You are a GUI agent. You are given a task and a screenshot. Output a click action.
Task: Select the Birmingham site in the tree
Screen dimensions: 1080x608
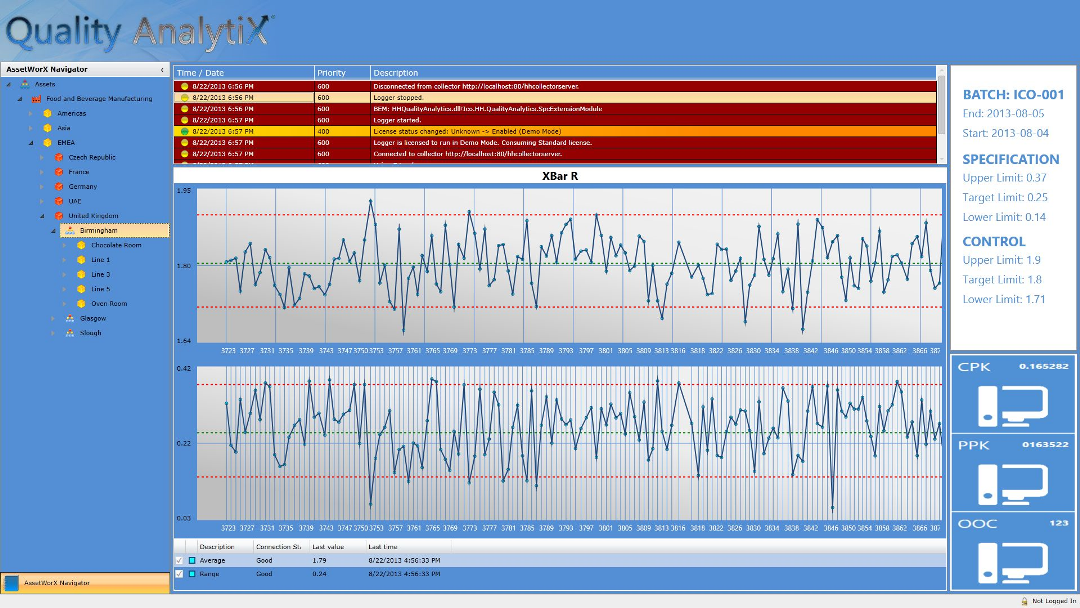[x=98, y=230]
